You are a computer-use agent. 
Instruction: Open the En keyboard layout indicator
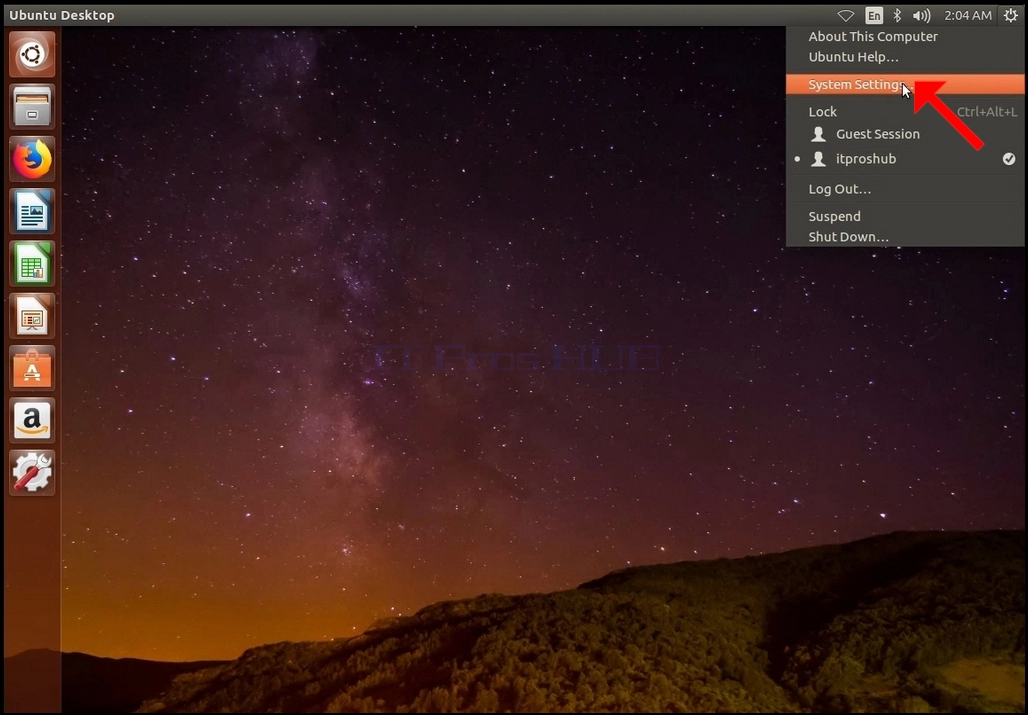874,15
